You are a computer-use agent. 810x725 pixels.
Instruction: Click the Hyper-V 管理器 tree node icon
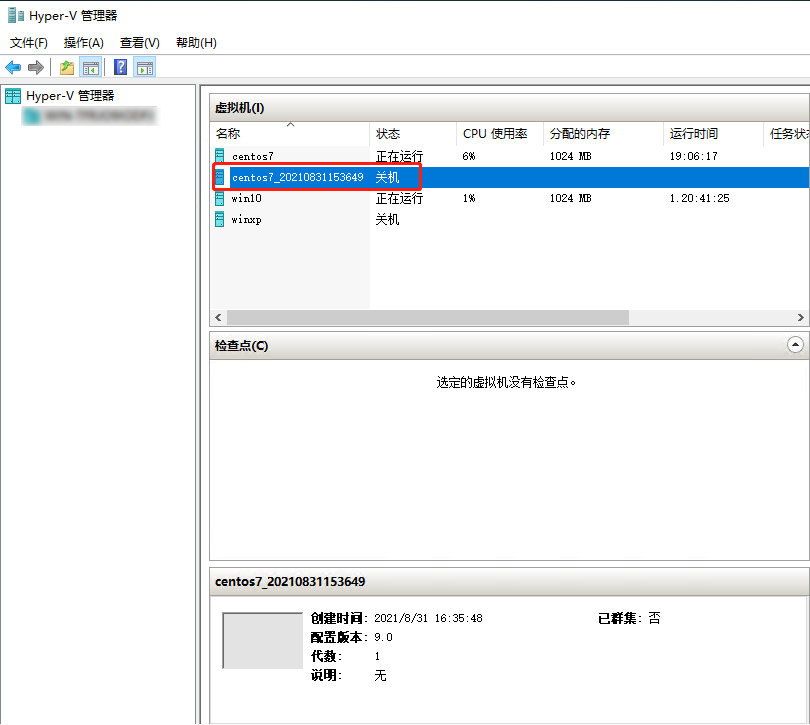pyautogui.click(x=13, y=96)
